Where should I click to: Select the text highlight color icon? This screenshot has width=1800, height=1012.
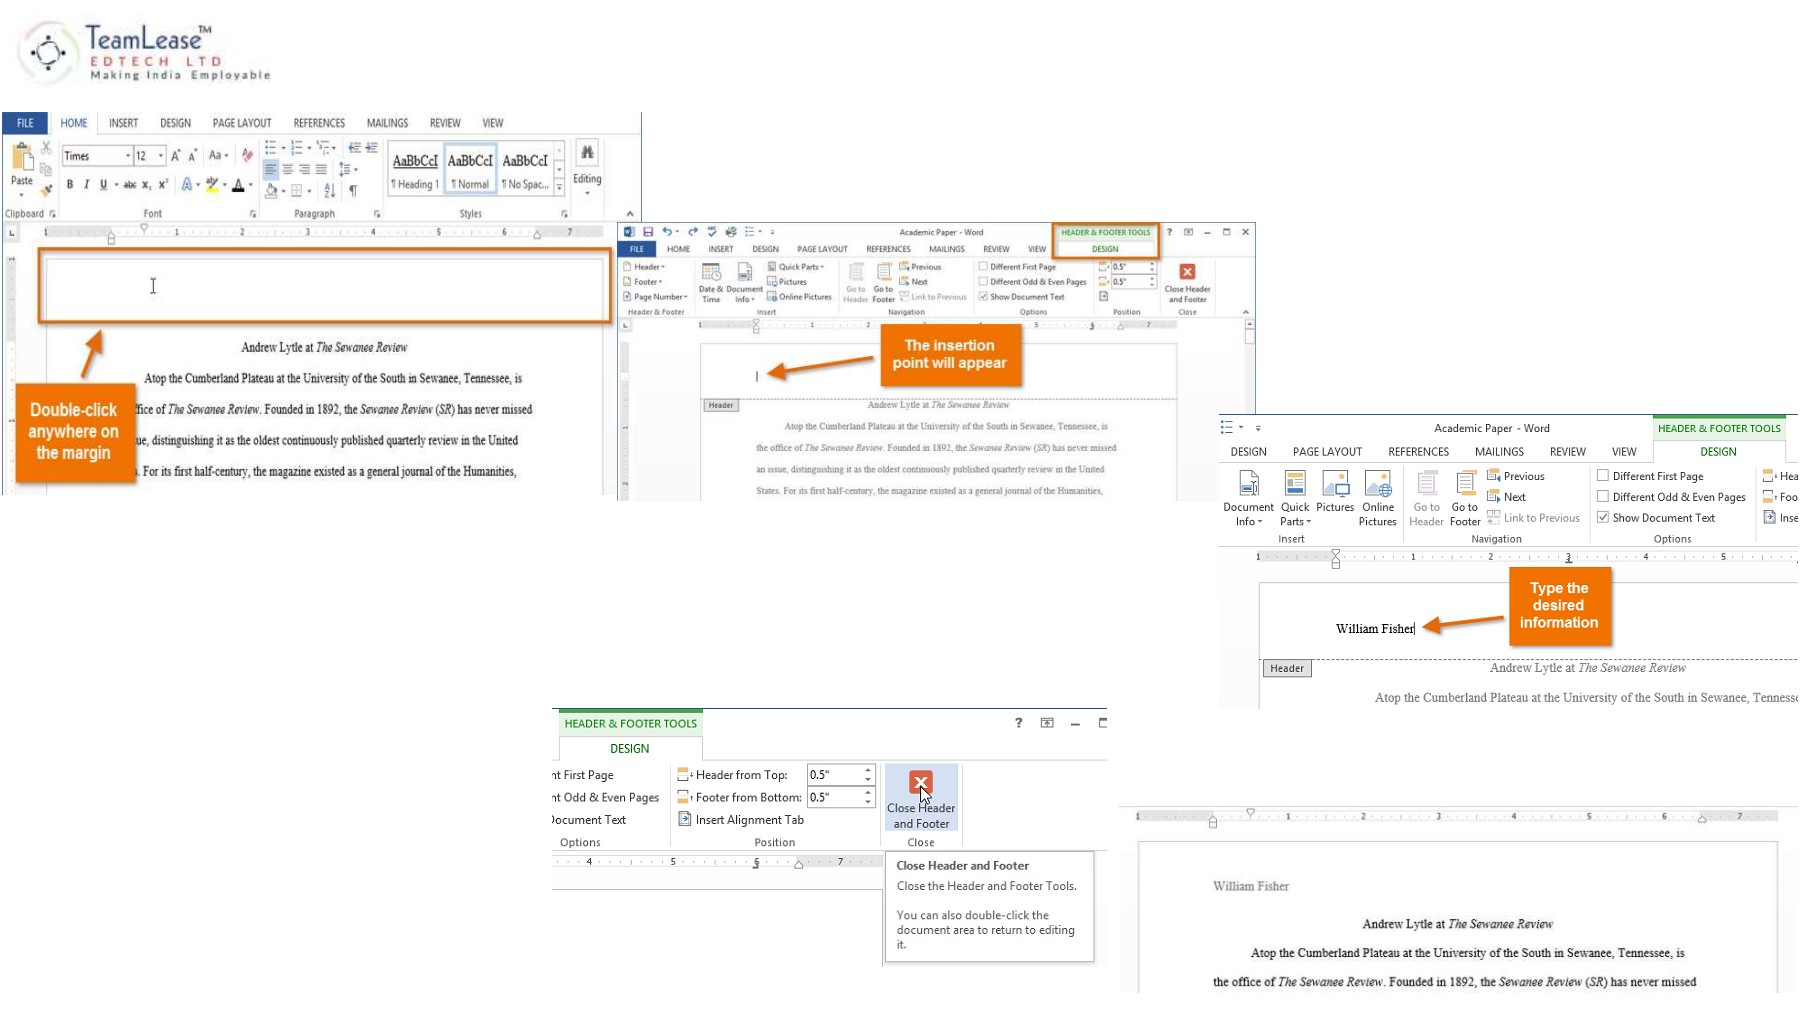pyautogui.click(x=212, y=185)
